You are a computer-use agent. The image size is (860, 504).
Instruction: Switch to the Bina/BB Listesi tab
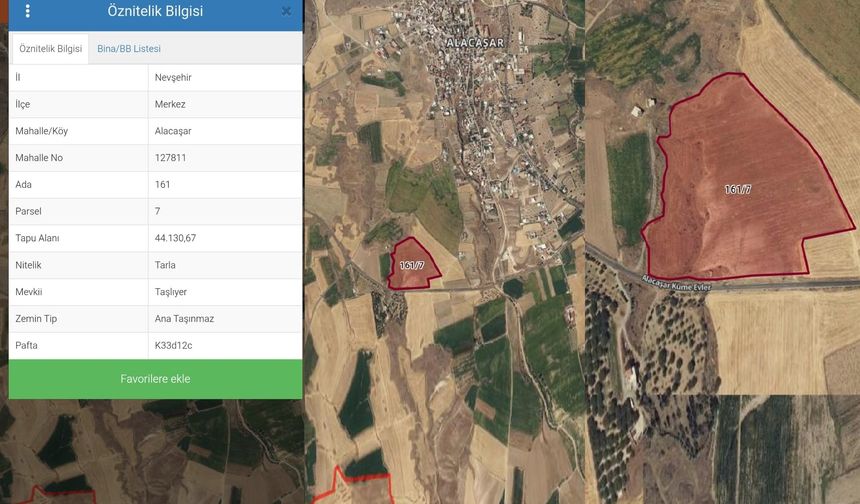pos(129,49)
